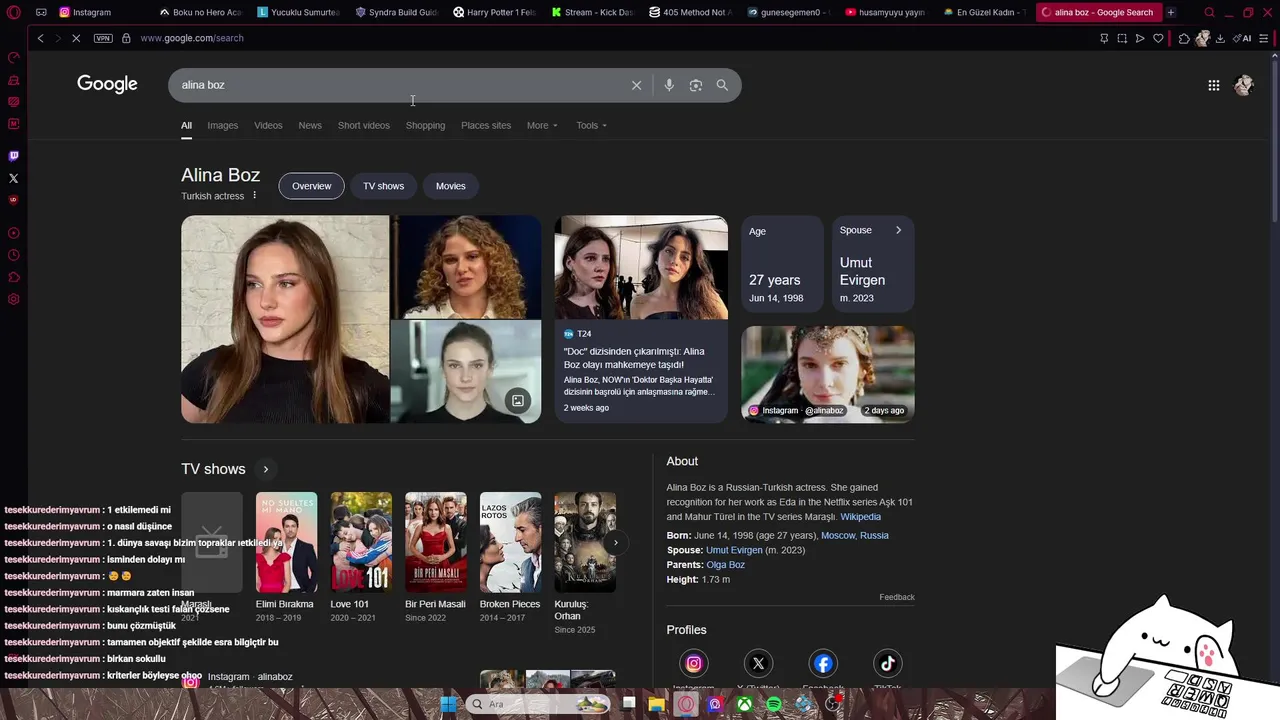The image size is (1280, 720).
Task: Open the player send icon in toolbar
Action: tap(1140, 38)
